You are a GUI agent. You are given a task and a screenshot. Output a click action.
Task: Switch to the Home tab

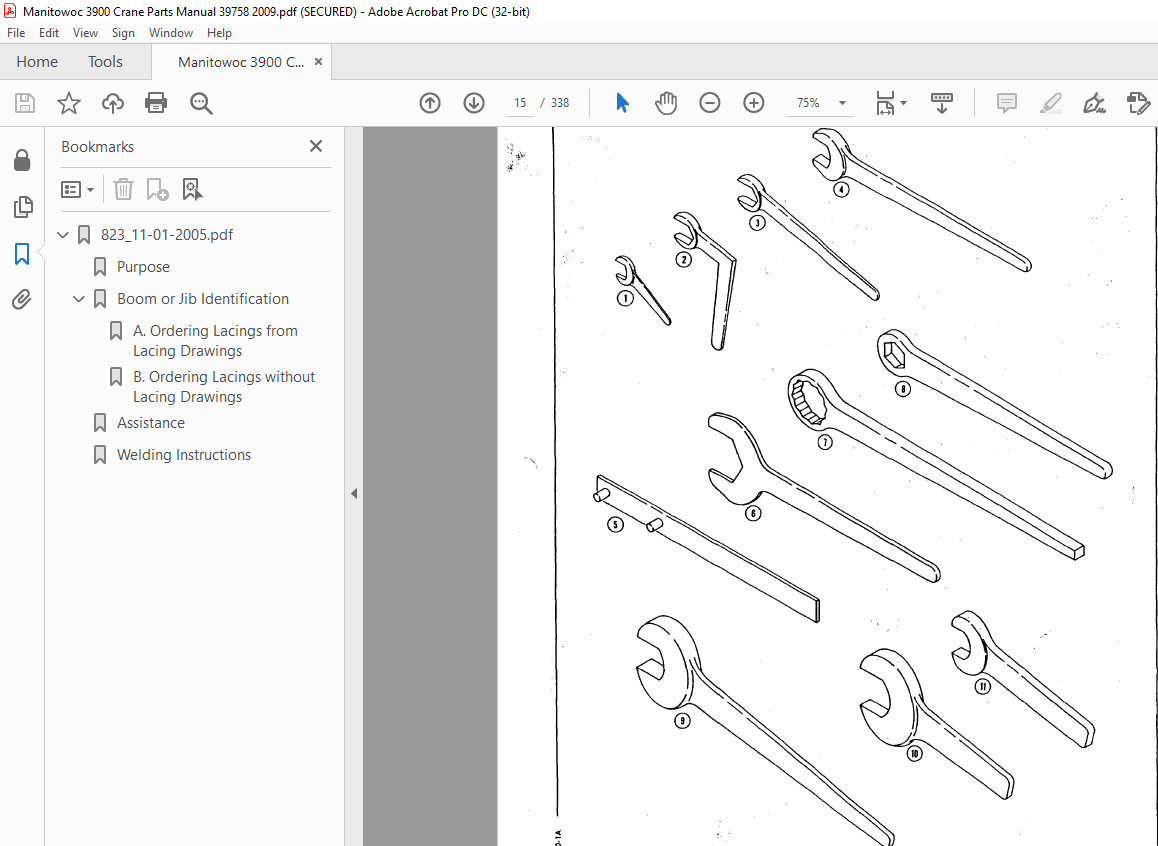pyautogui.click(x=37, y=62)
